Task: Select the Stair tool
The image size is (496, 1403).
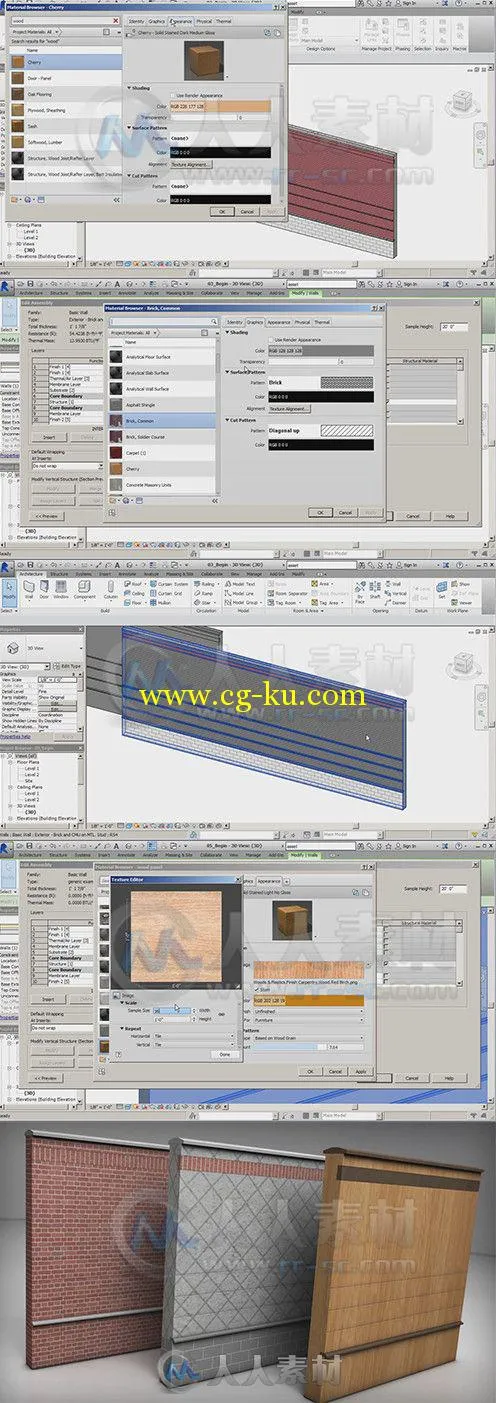Action: pyautogui.click(x=203, y=602)
